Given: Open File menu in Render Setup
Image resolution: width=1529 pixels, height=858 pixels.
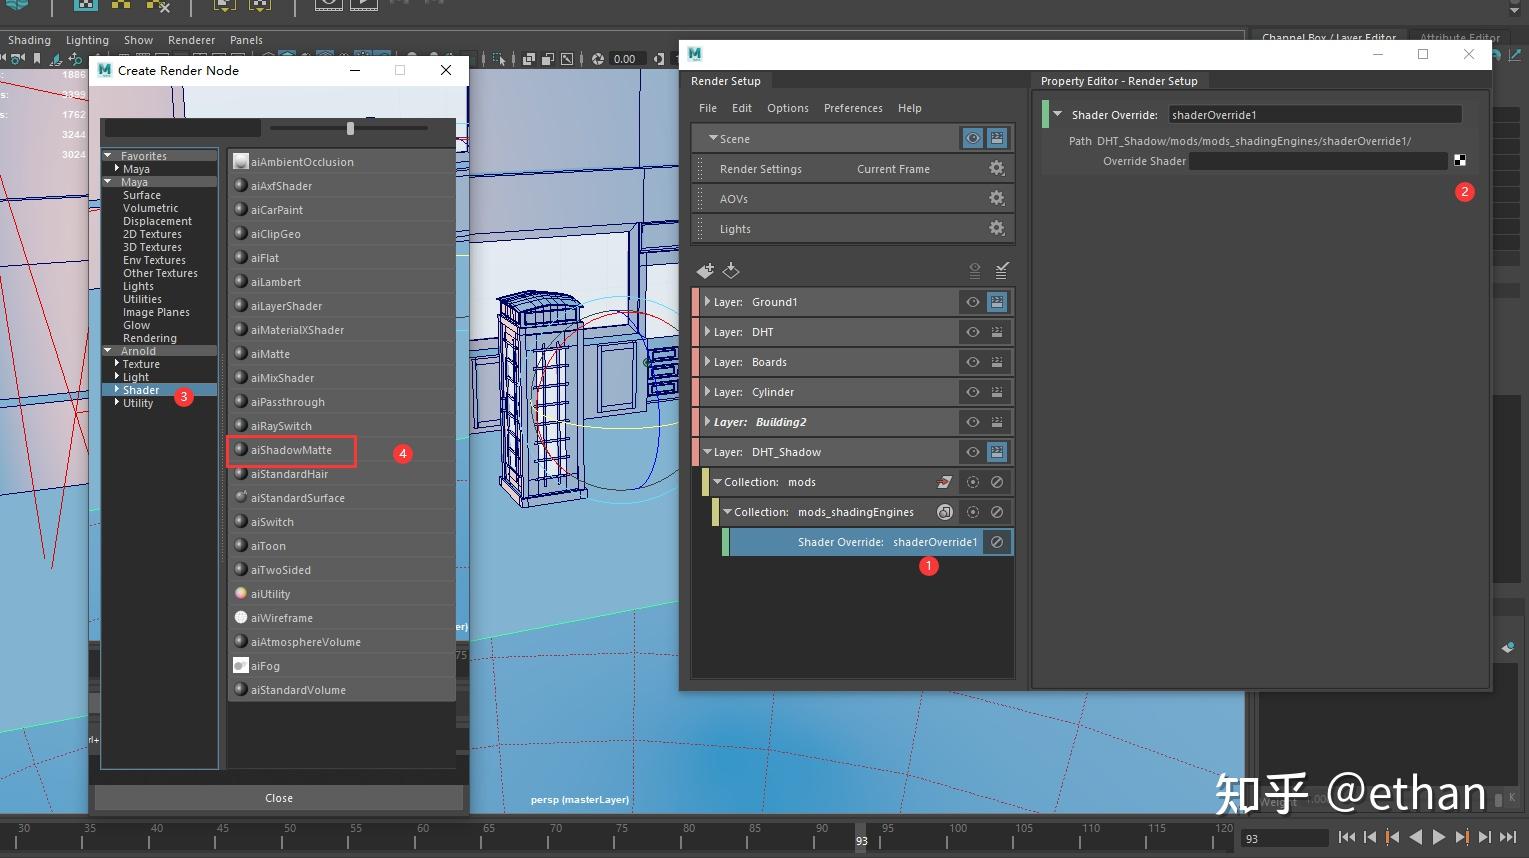Looking at the screenshot, I should click(x=708, y=108).
